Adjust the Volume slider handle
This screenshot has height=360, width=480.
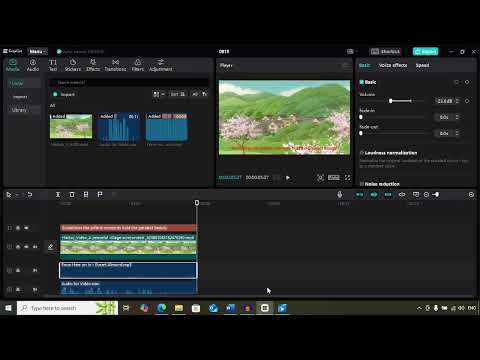391,101
